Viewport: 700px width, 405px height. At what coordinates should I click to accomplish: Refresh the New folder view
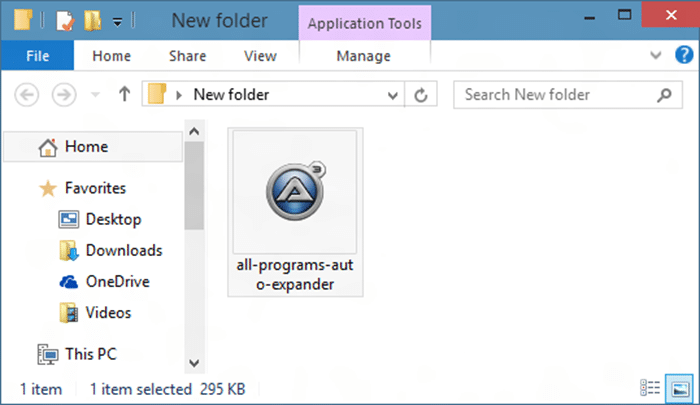tap(421, 95)
